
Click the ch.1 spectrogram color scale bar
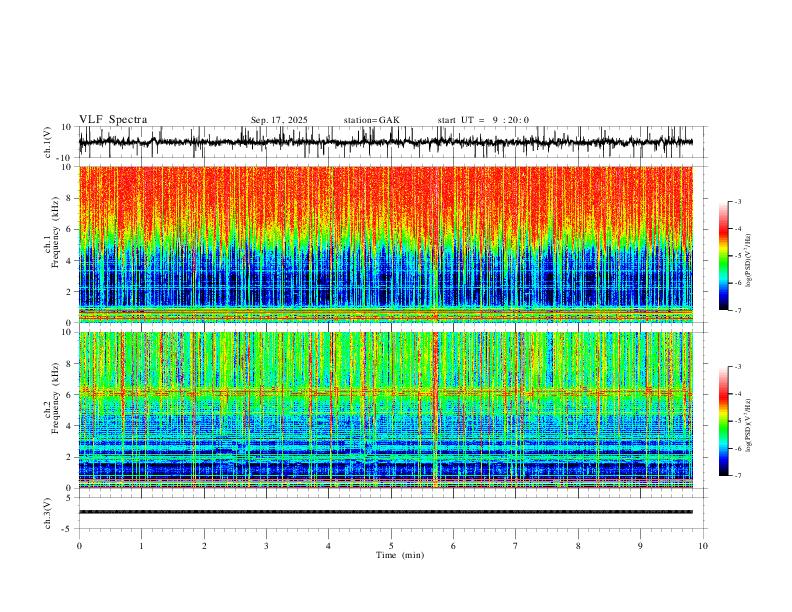coord(723,256)
